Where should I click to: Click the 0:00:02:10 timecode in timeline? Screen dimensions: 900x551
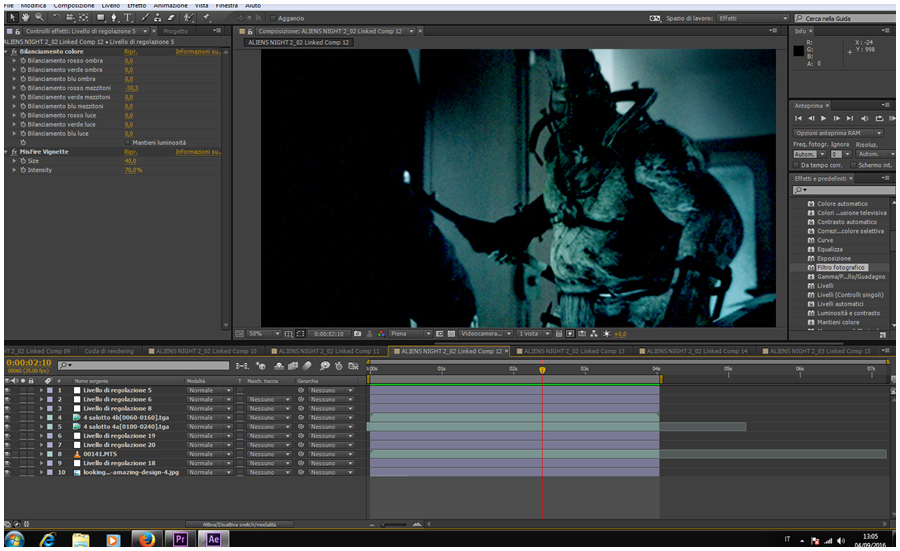click(29, 363)
